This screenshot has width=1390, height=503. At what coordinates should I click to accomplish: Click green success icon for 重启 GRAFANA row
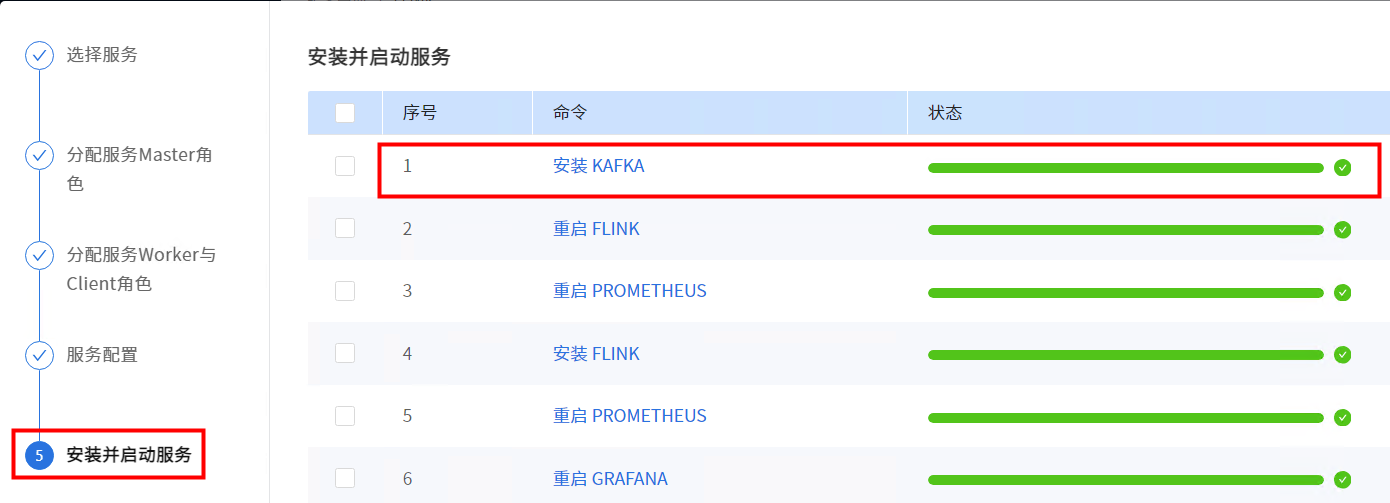1343,479
